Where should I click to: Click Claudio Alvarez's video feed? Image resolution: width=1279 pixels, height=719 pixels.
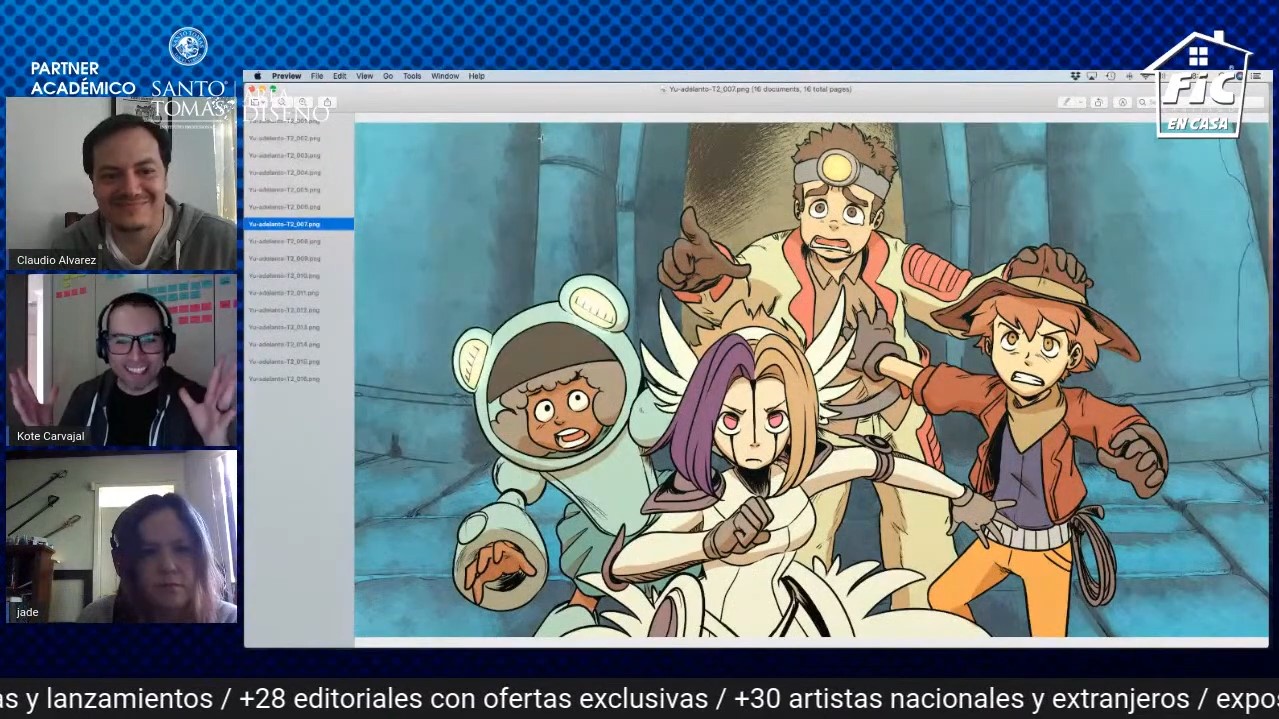[121, 183]
